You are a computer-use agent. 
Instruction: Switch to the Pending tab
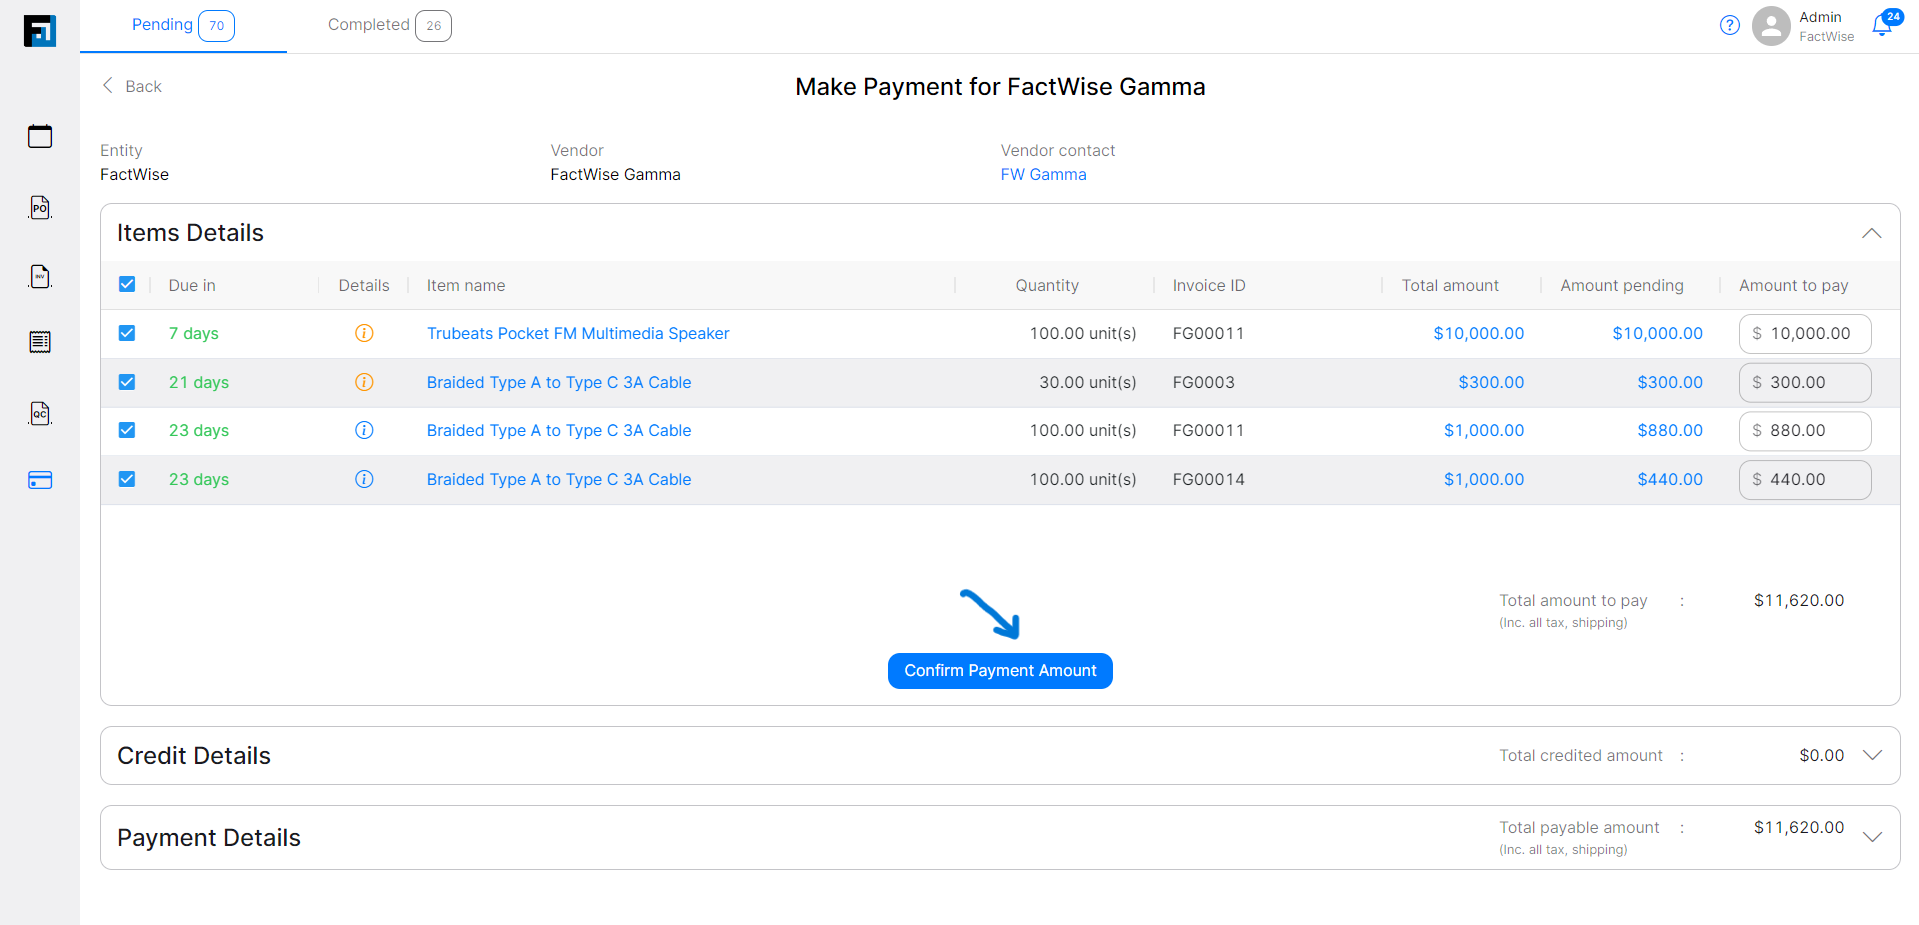pos(183,25)
